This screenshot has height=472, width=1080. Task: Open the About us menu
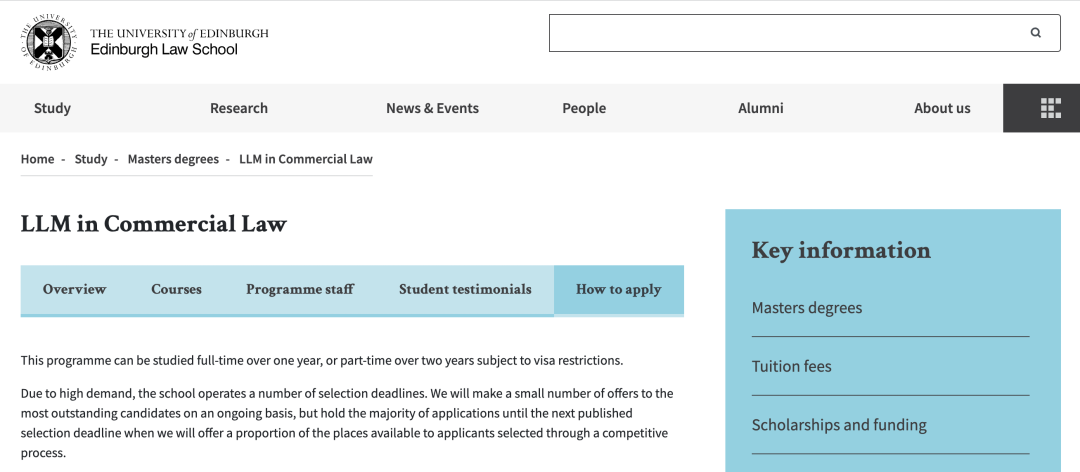pos(942,108)
